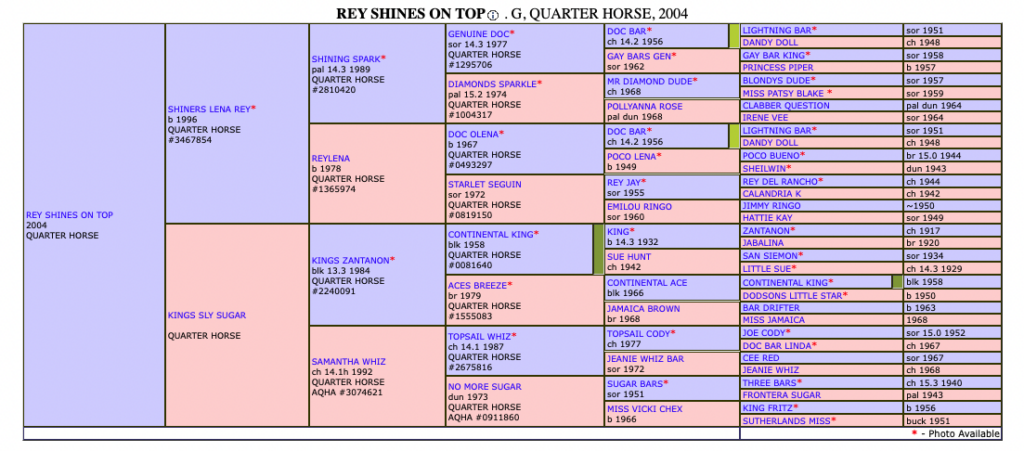The height and width of the screenshot is (451, 1024).
Task: Open the SUE HUNT link
Action: click(629, 257)
